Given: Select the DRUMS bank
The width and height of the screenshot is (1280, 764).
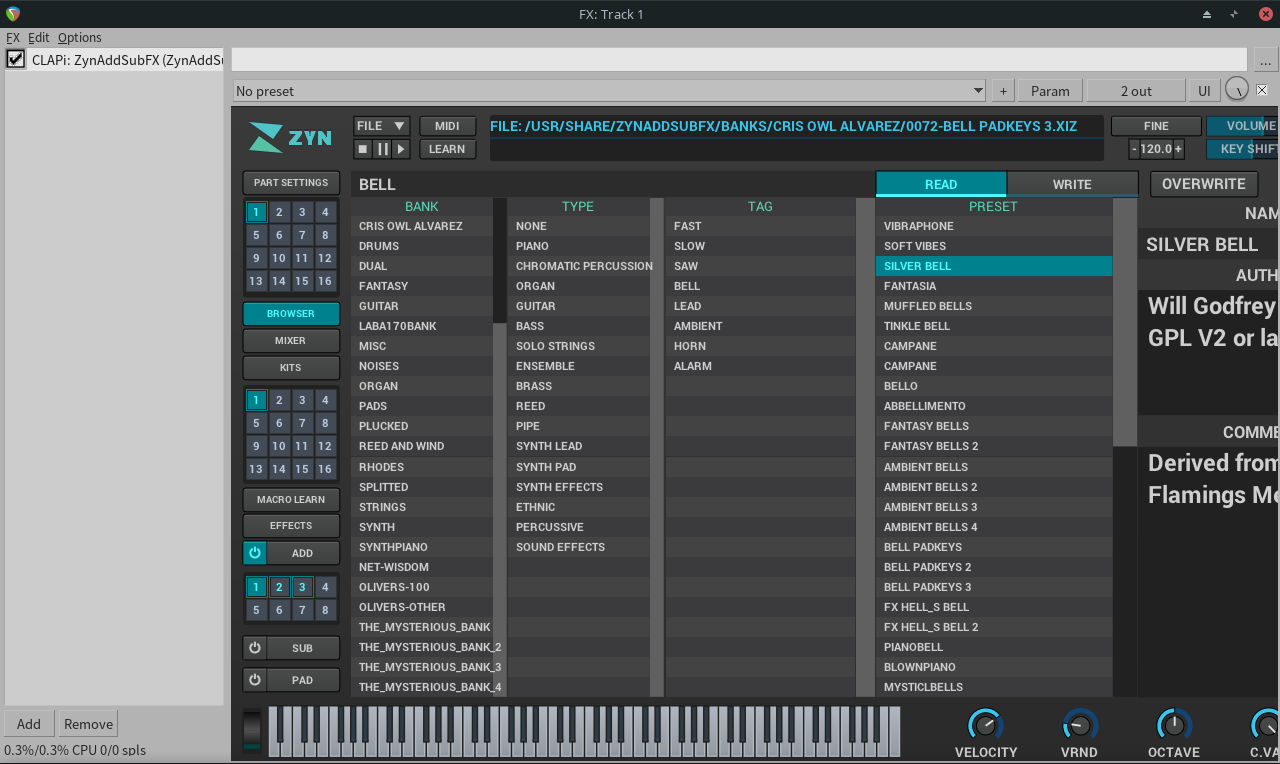Looking at the screenshot, I should pyautogui.click(x=422, y=246).
